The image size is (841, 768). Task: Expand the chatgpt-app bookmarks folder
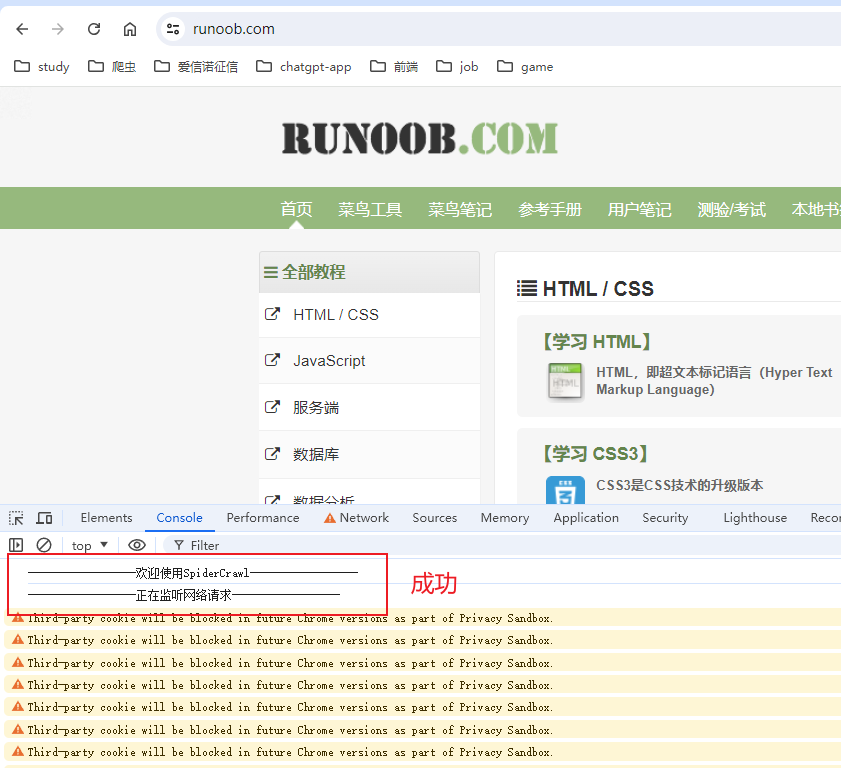pyautogui.click(x=304, y=67)
